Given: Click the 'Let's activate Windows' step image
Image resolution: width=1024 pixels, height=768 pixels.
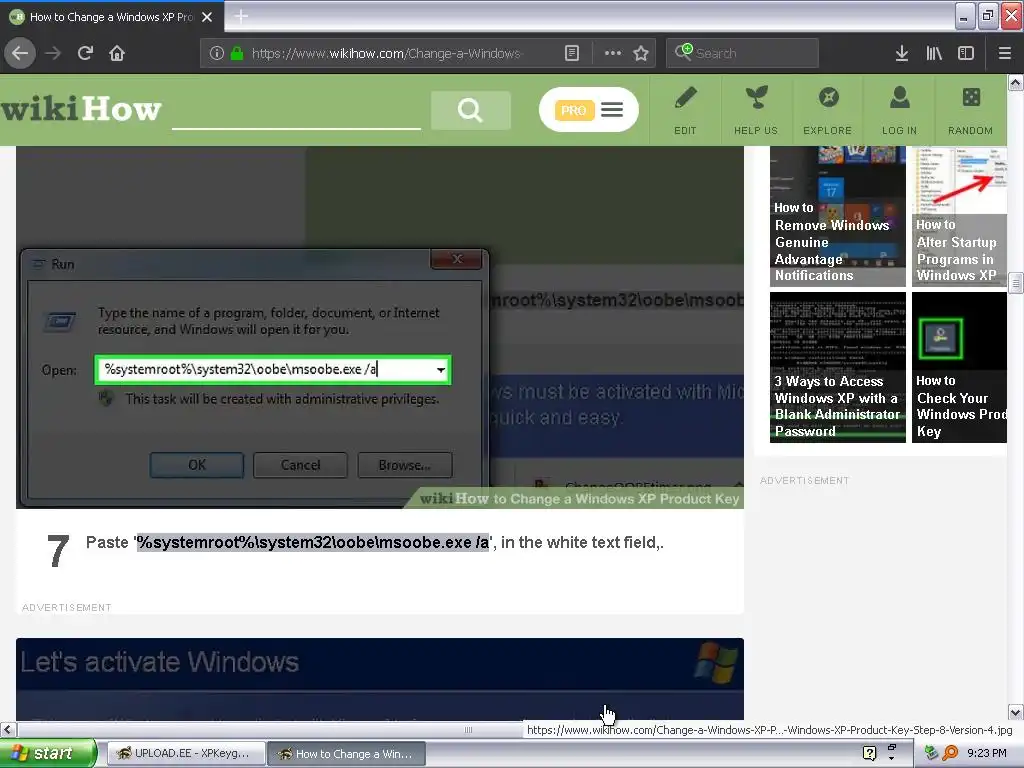Looking at the screenshot, I should (379, 679).
